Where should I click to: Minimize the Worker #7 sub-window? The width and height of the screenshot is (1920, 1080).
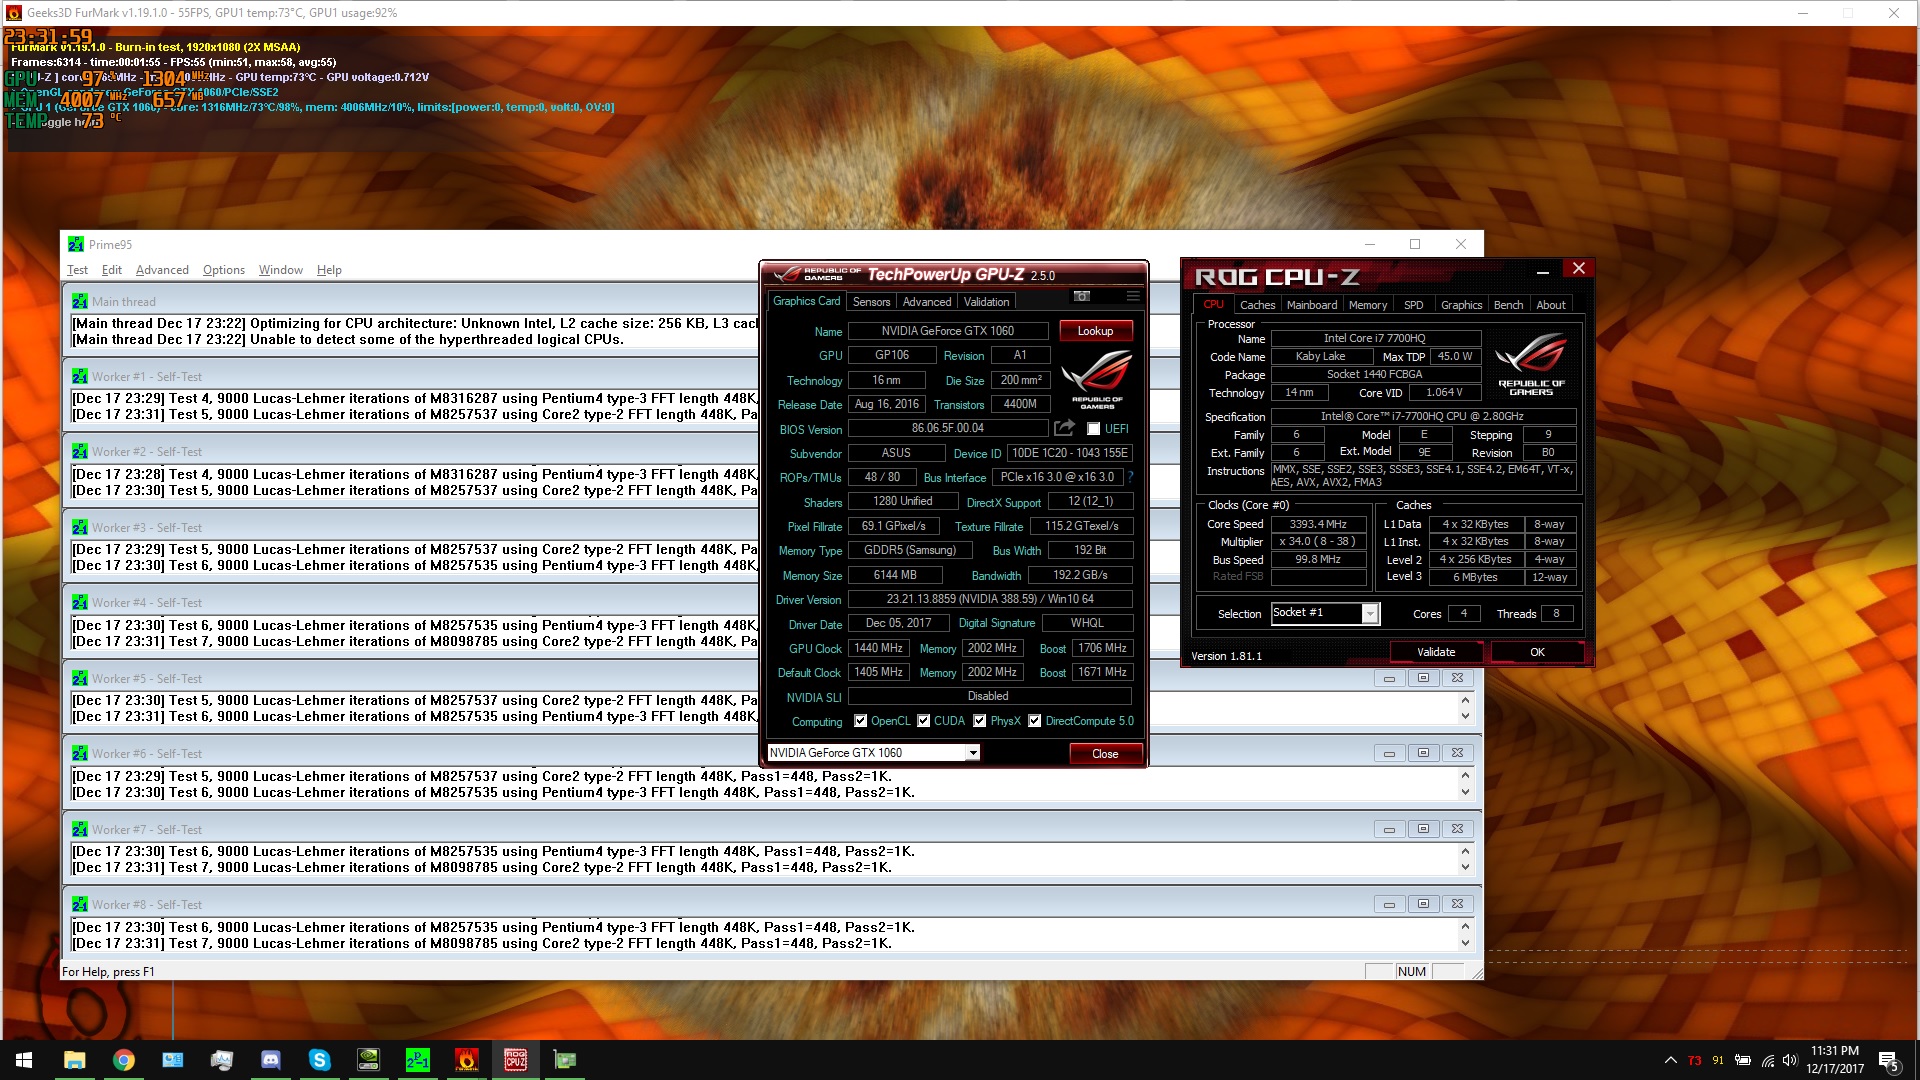click(1389, 829)
